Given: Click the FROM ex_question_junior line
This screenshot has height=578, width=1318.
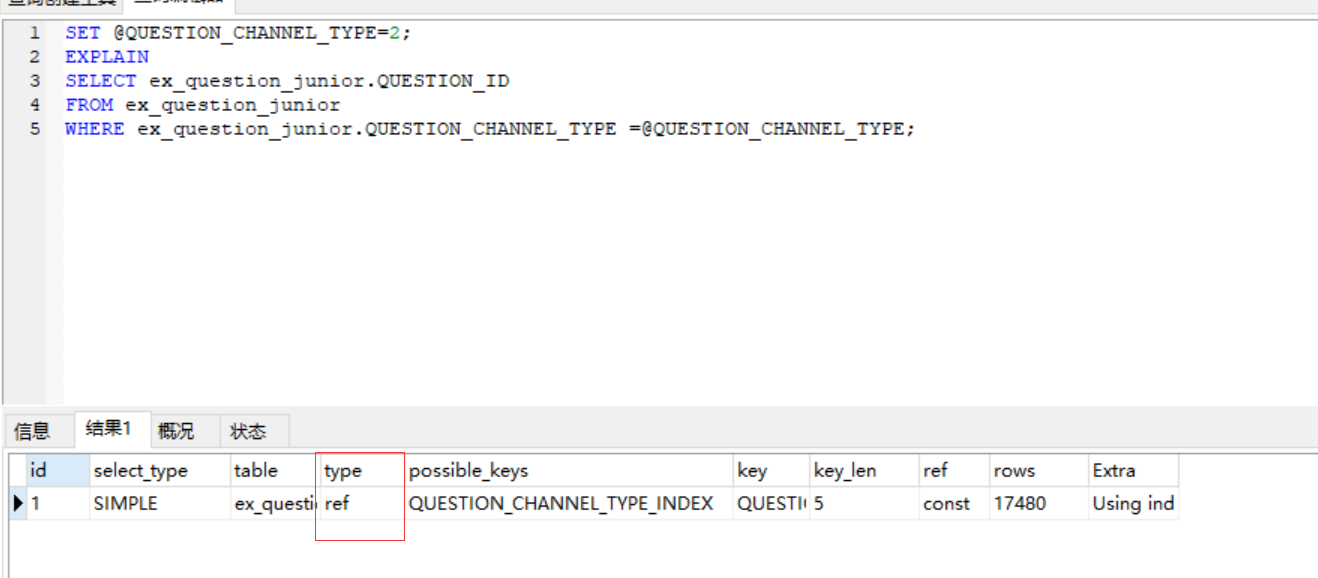Looking at the screenshot, I should (203, 105).
